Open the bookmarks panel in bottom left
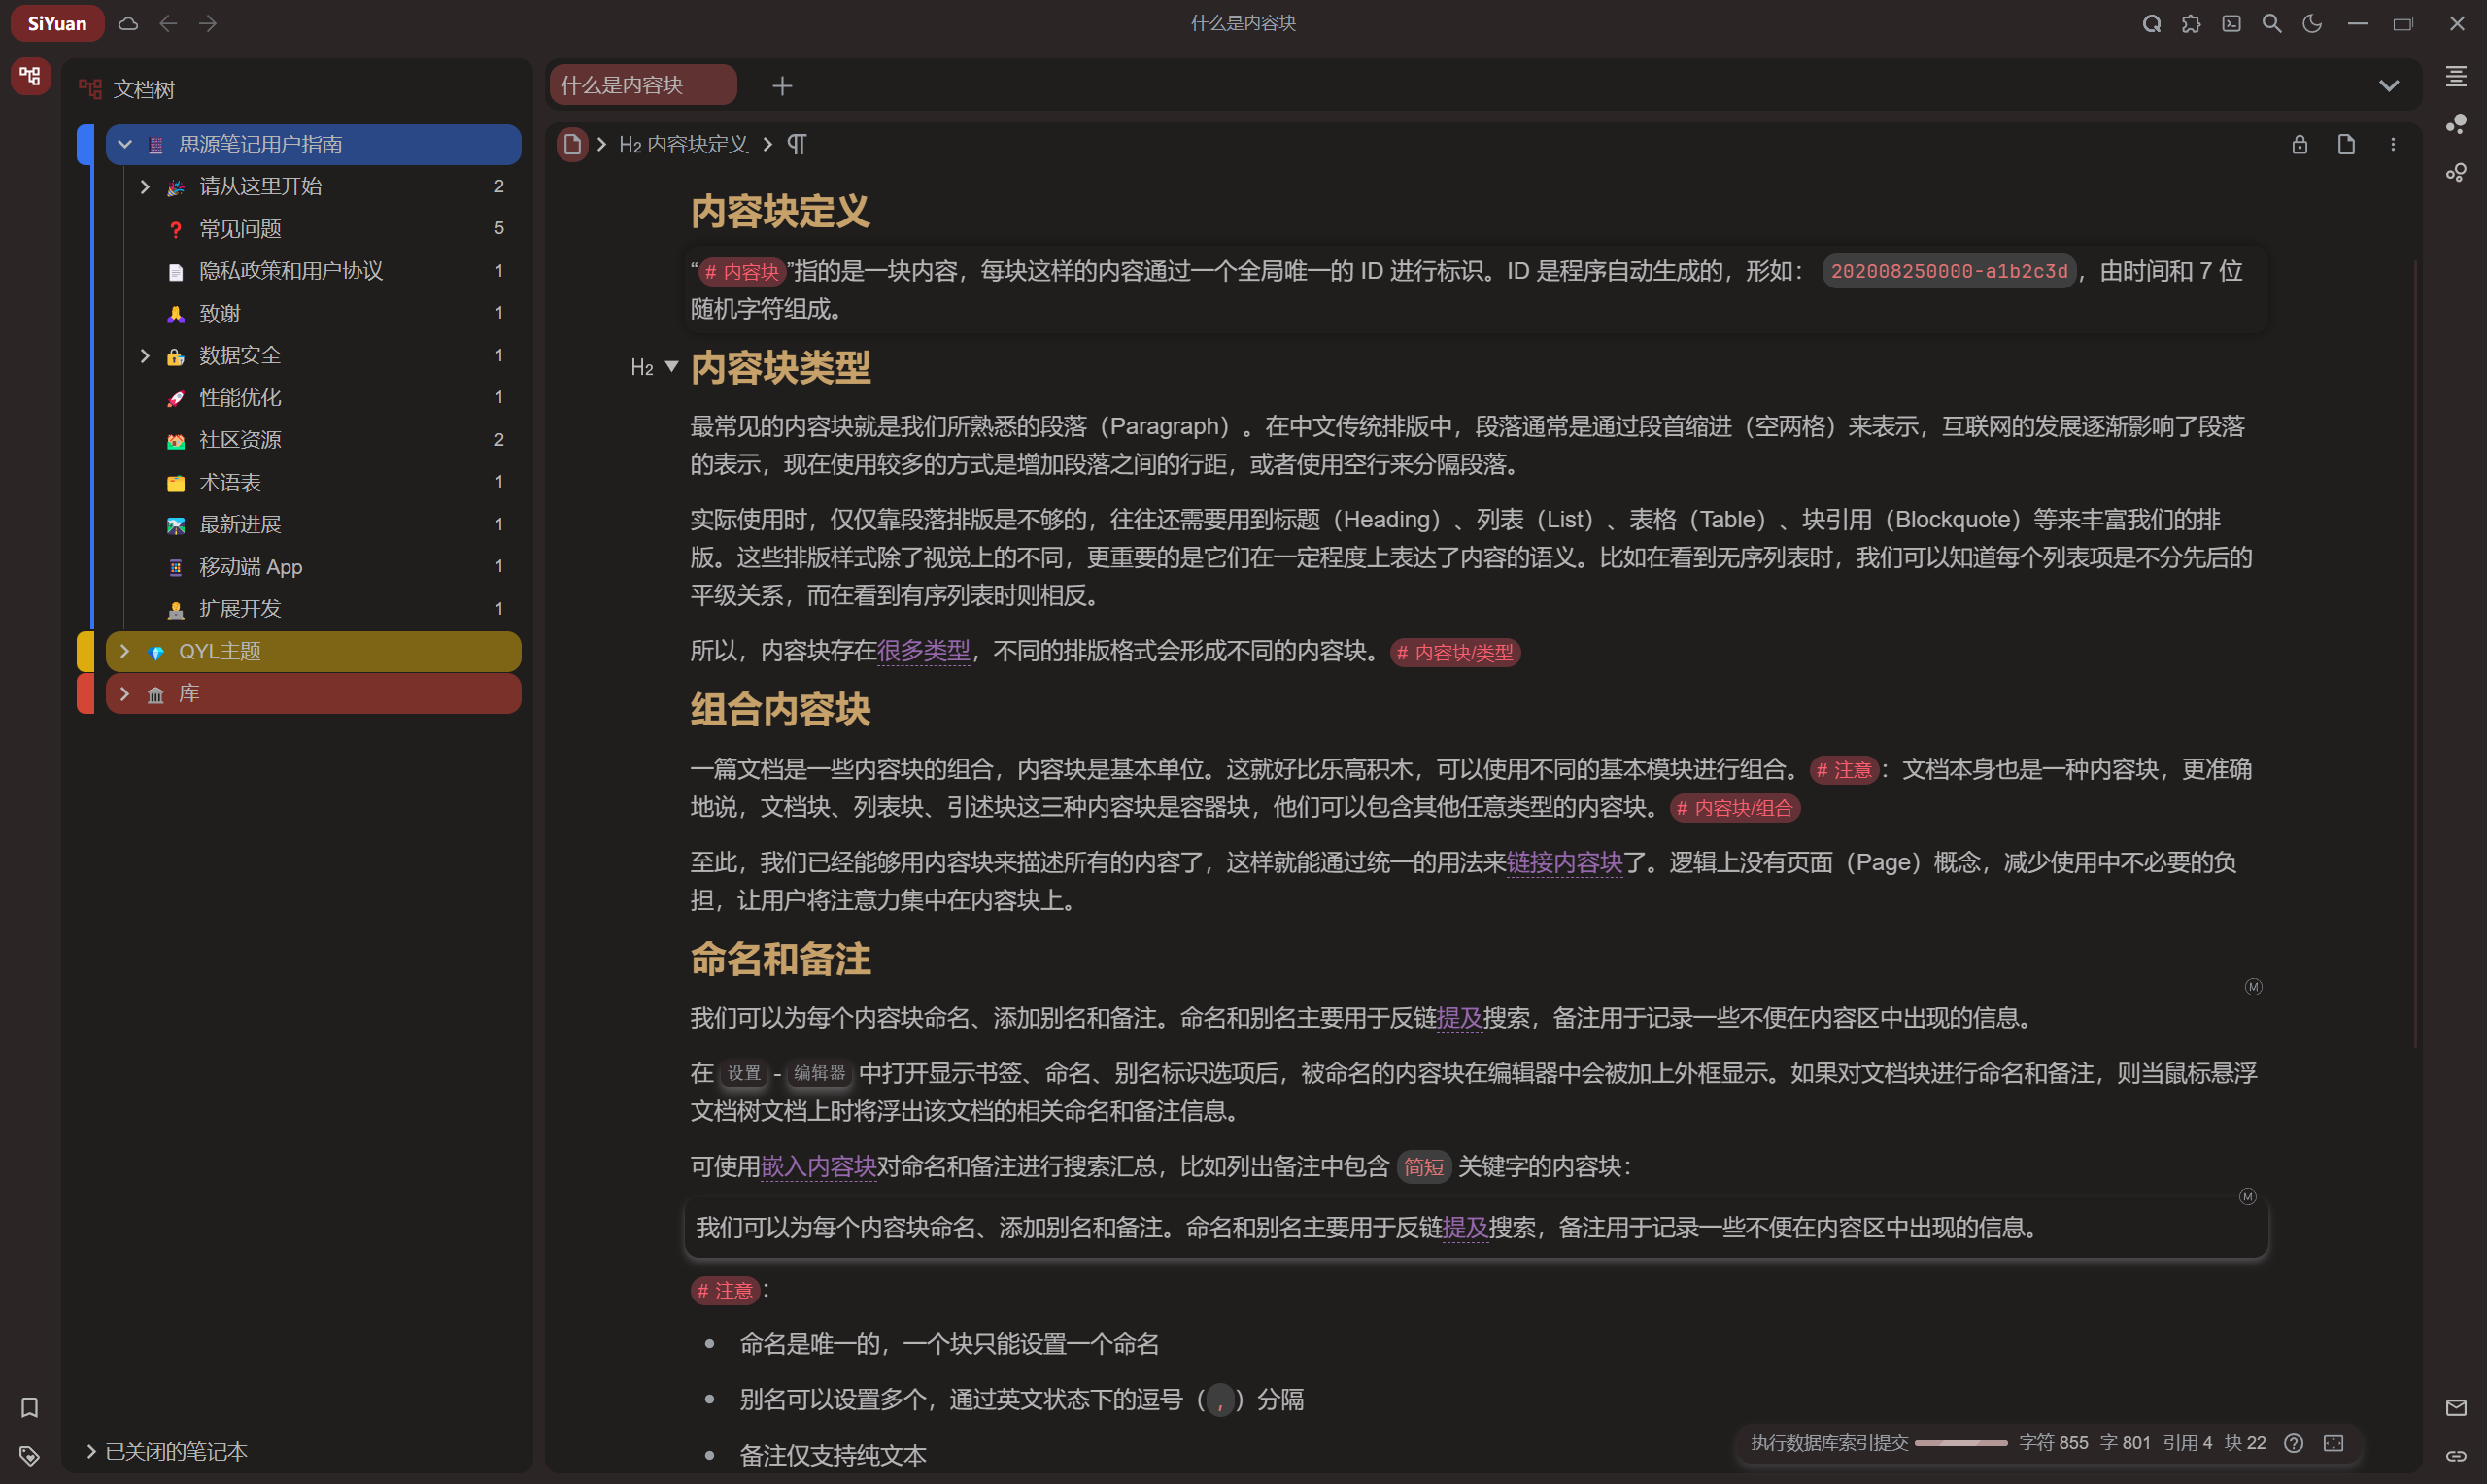This screenshot has height=1484, width=2487. pyautogui.click(x=29, y=1408)
